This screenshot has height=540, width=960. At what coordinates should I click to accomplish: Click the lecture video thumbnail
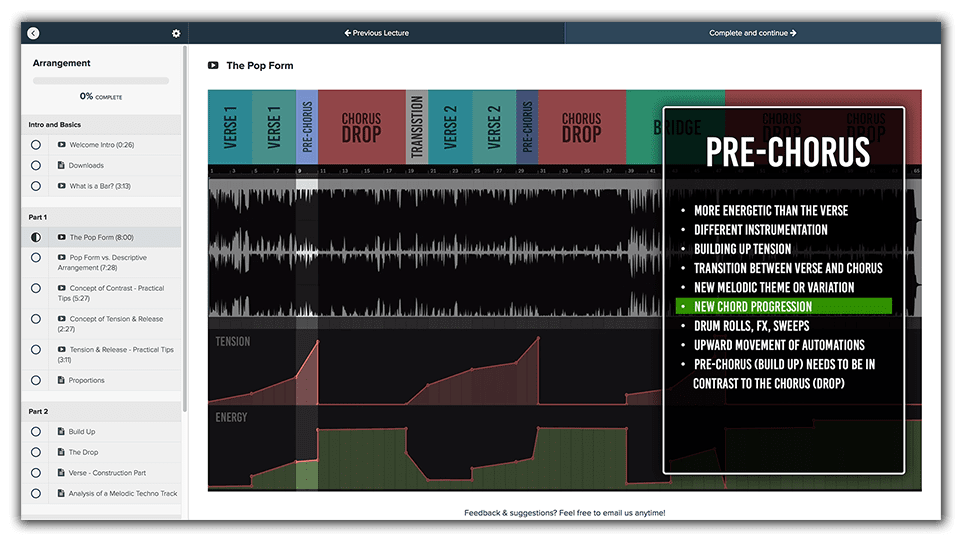(x=564, y=291)
